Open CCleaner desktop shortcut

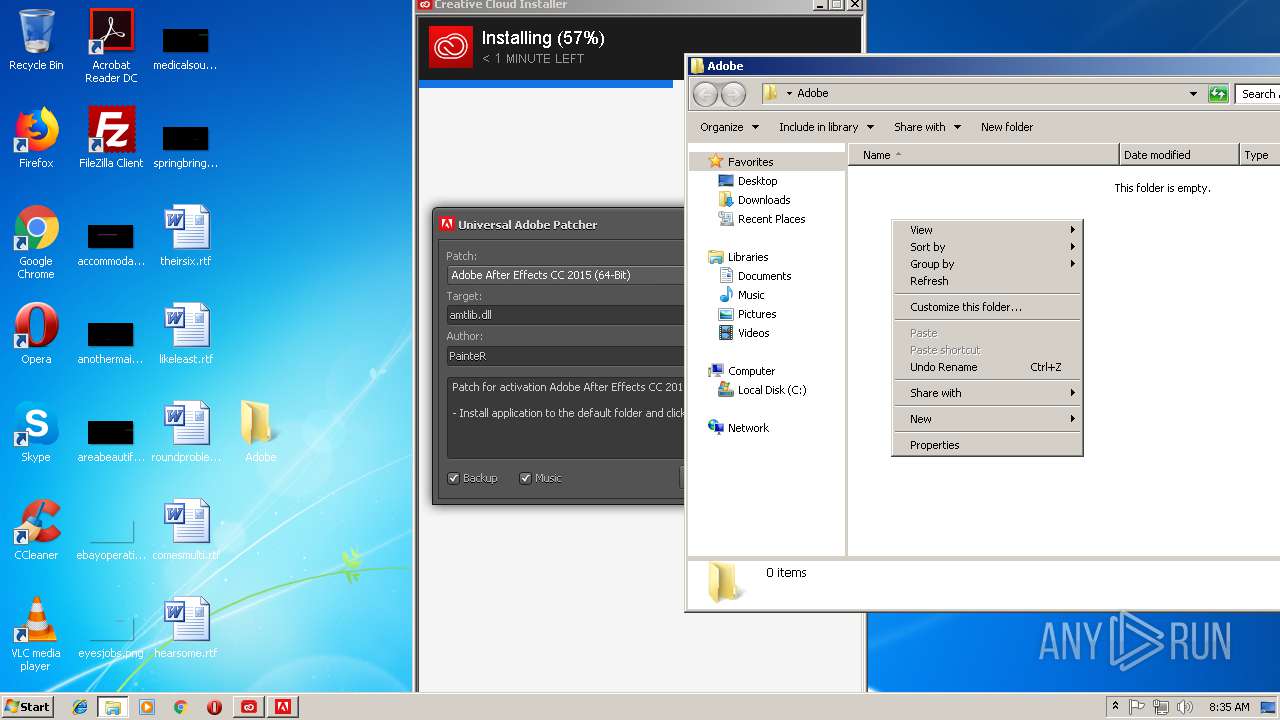tap(36, 530)
